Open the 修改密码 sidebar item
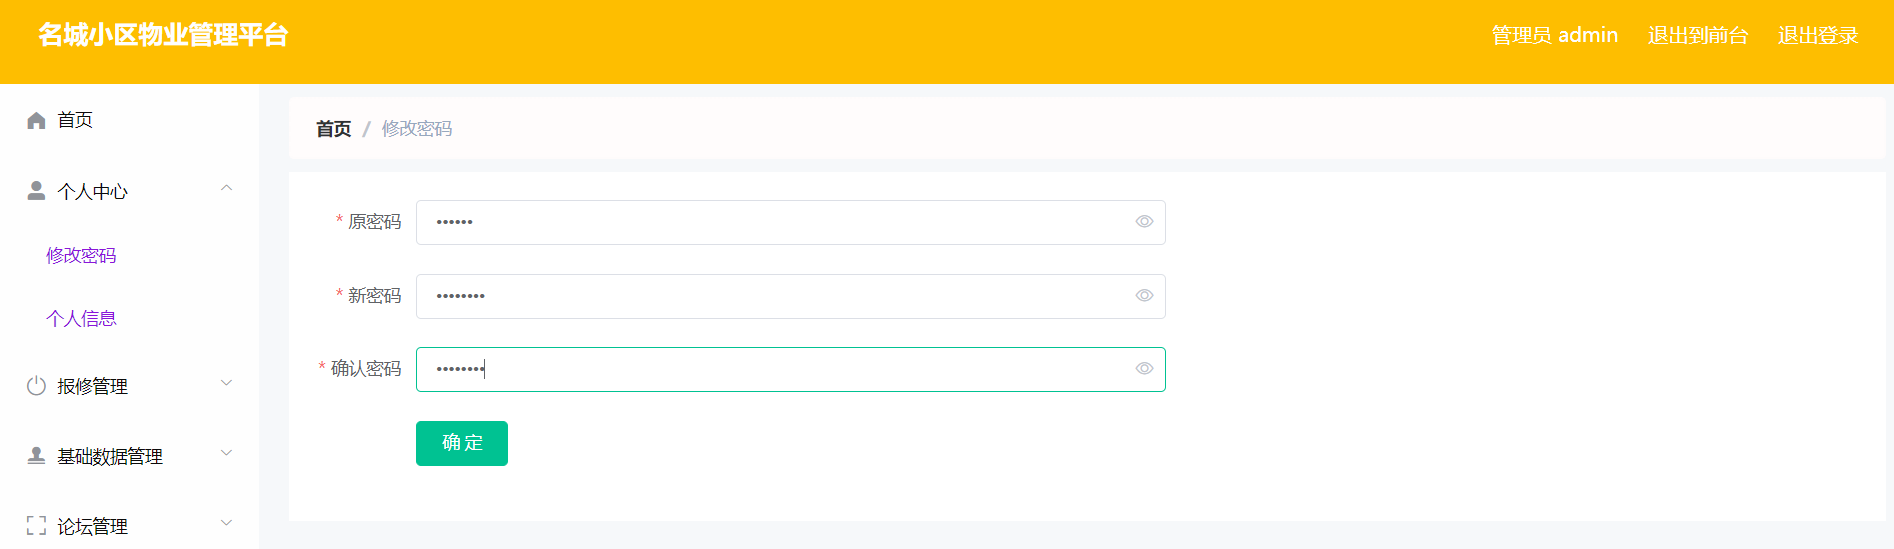This screenshot has height=549, width=1894. pos(81,256)
